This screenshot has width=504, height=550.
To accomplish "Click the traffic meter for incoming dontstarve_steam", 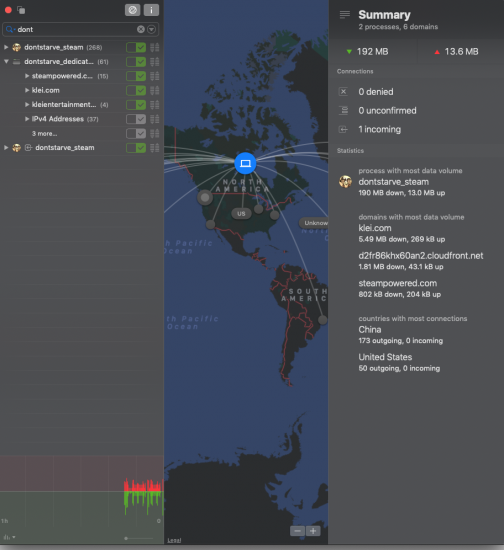I will click(155, 148).
